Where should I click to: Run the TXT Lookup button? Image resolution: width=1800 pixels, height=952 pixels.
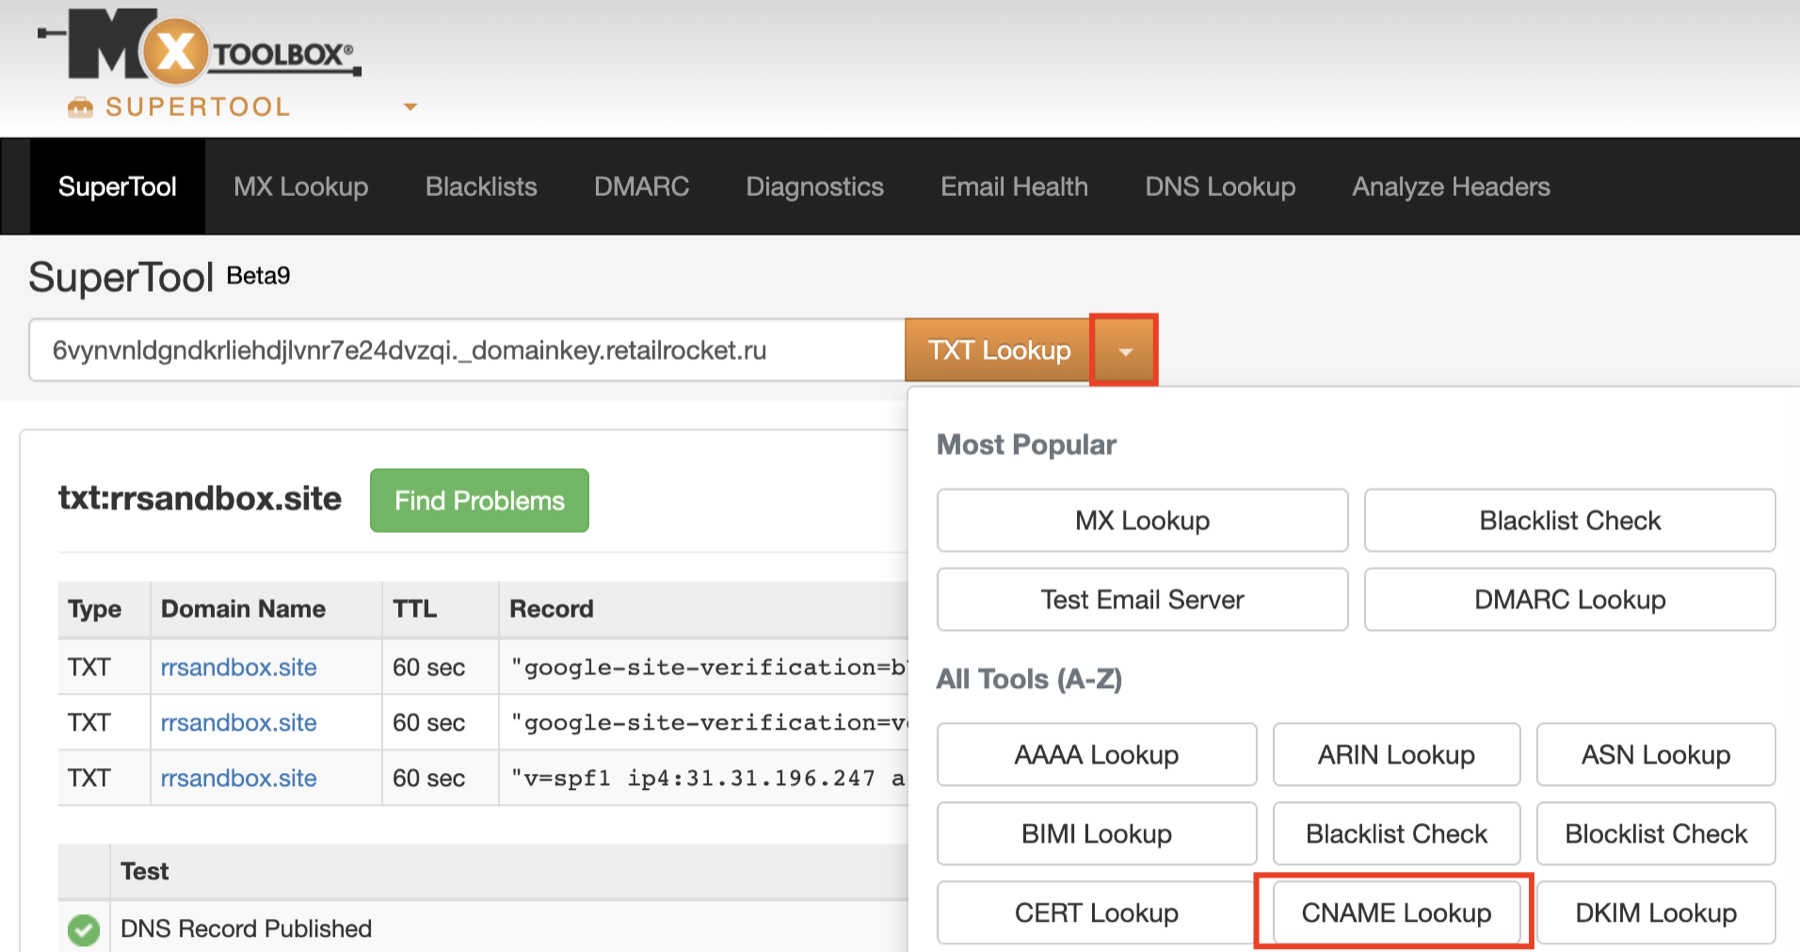click(998, 351)
